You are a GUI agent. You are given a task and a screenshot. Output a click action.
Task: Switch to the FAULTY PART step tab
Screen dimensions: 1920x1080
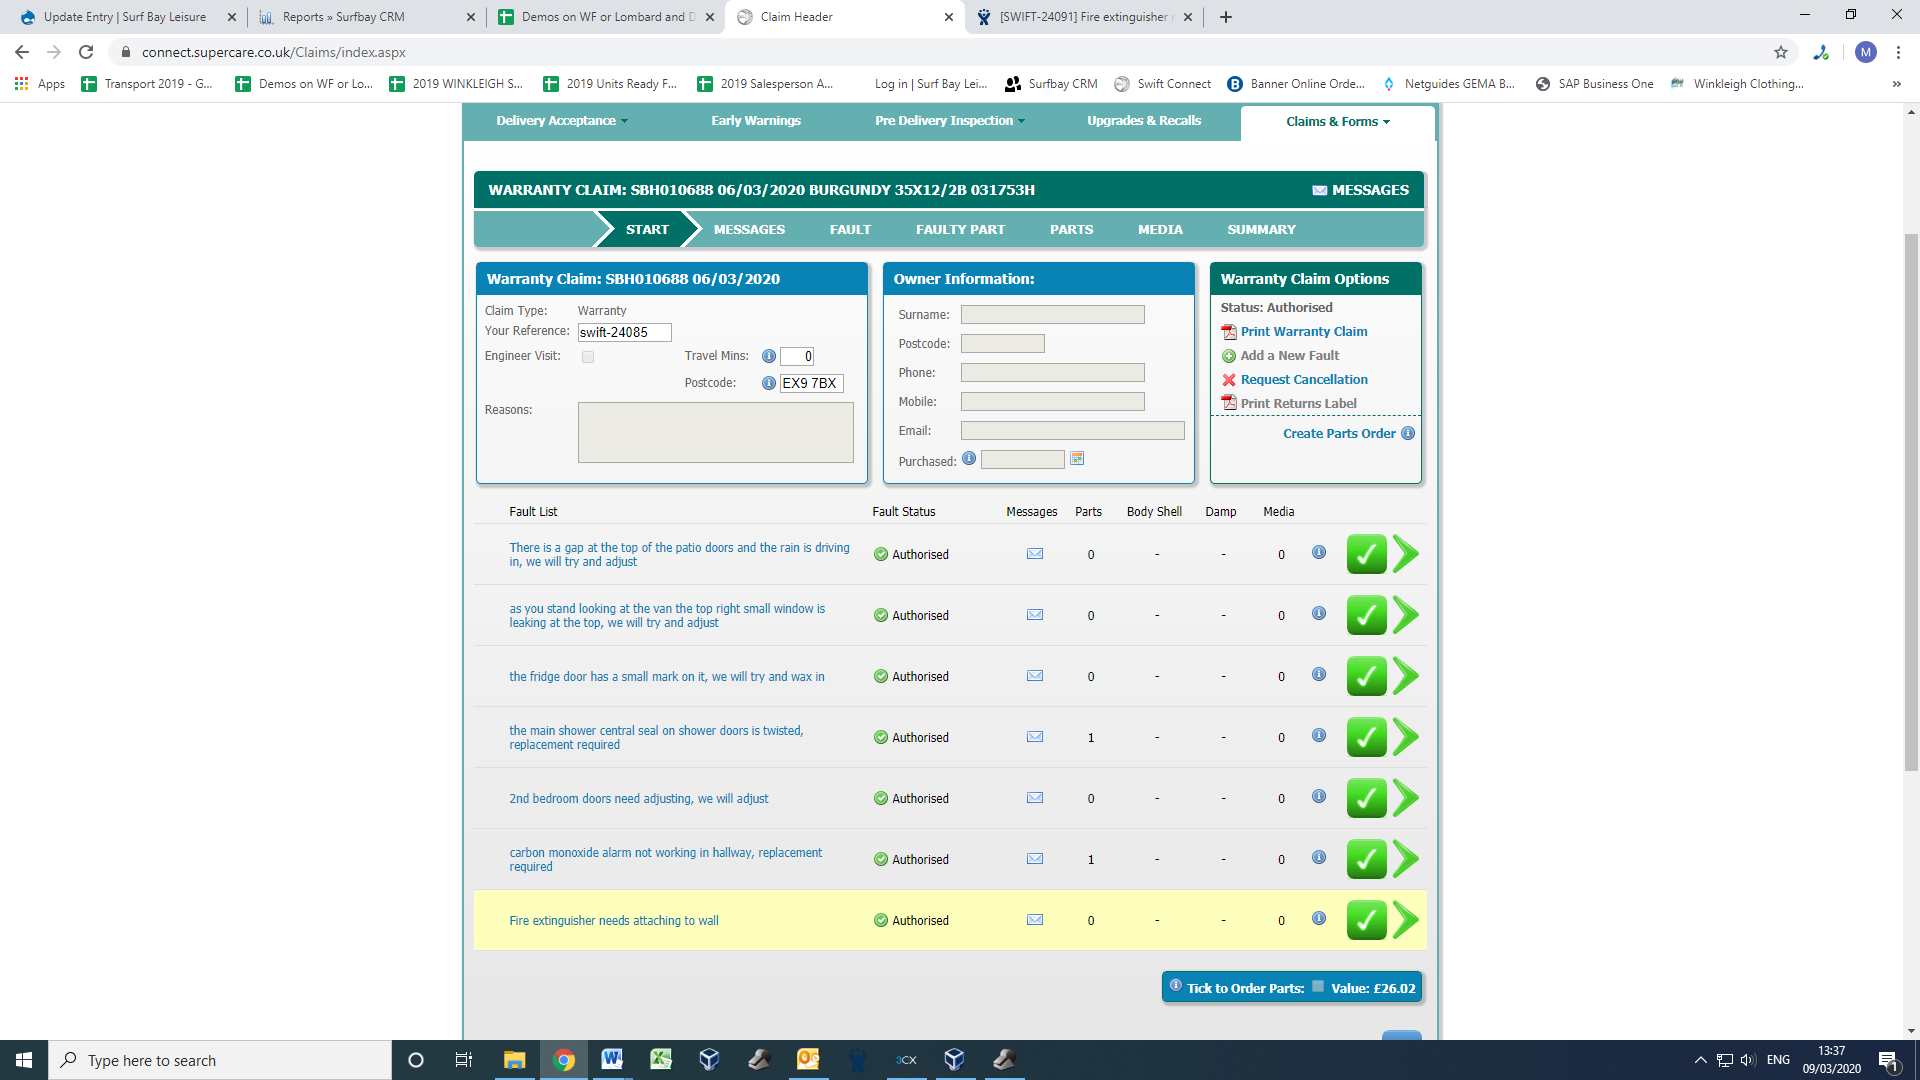pos(960,229)
